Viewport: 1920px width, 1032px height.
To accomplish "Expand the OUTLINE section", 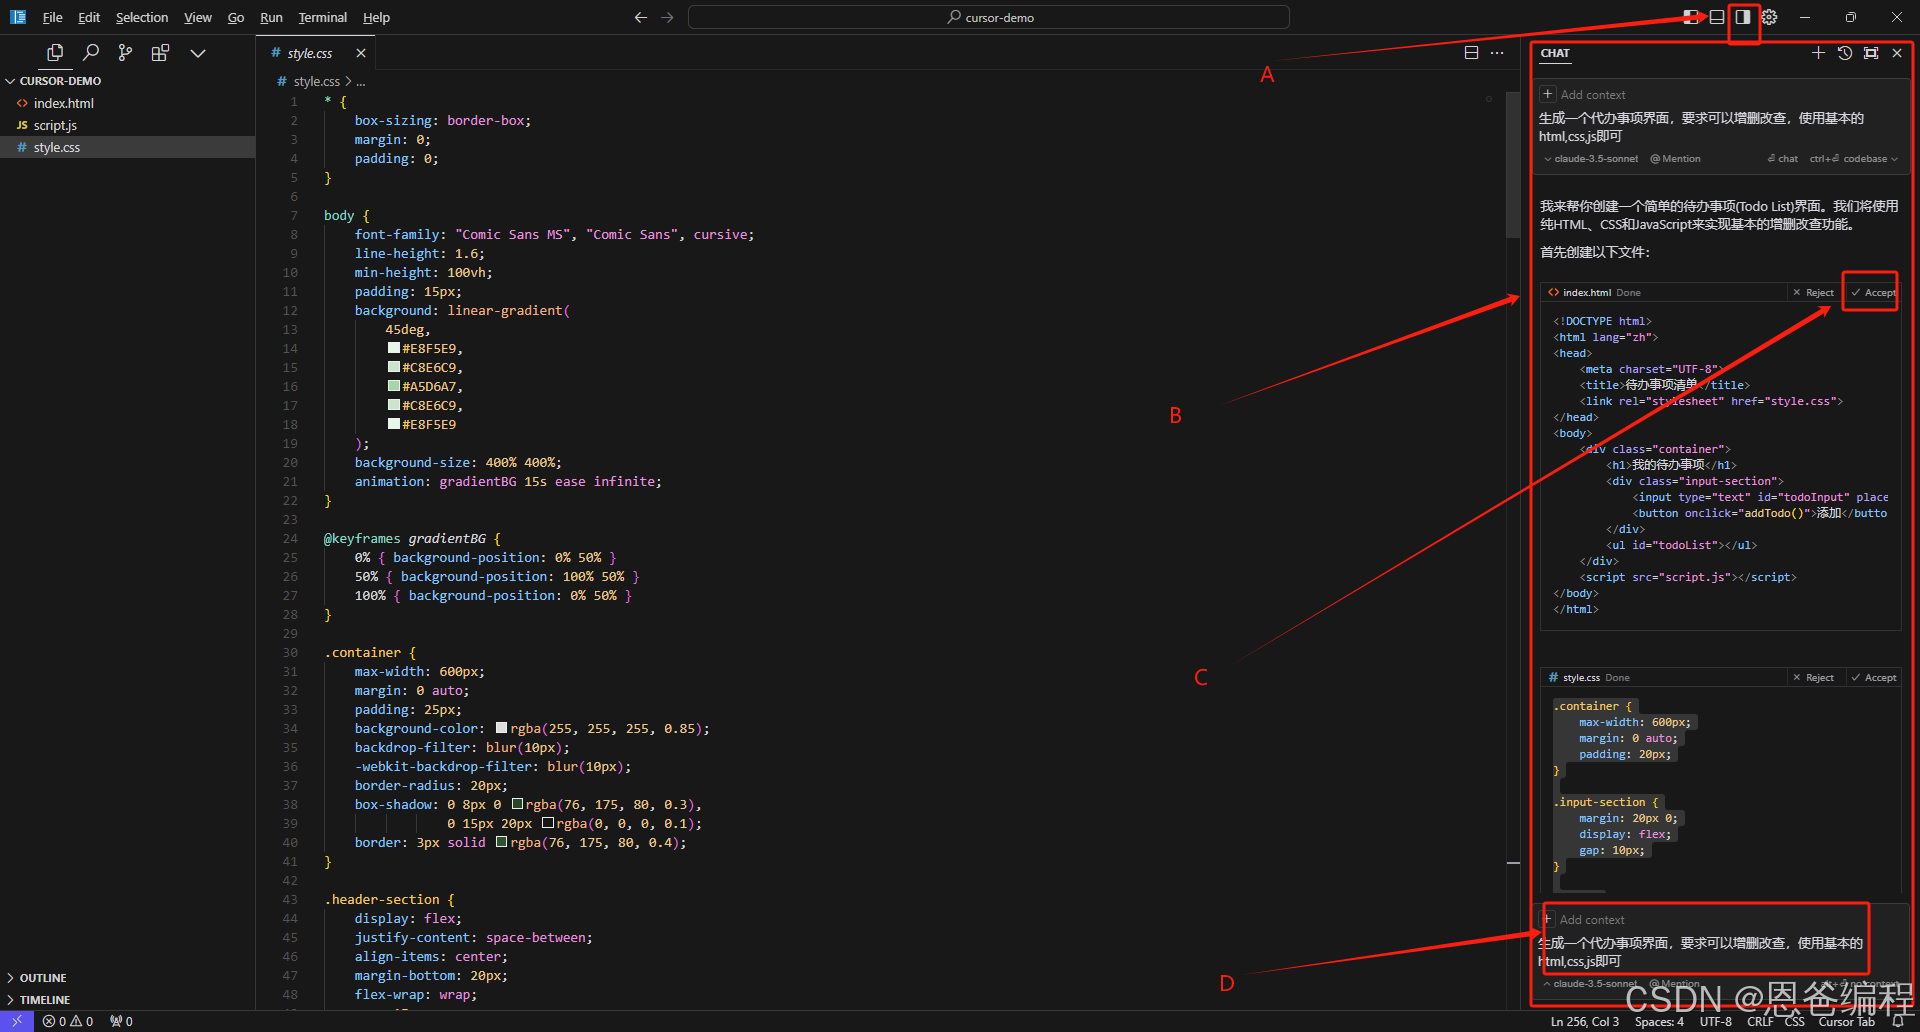I will click(x=43, y=978).
